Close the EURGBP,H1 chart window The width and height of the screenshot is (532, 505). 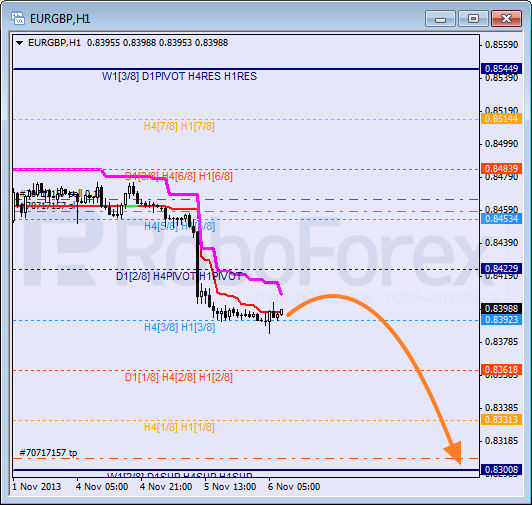coord(506,18)
